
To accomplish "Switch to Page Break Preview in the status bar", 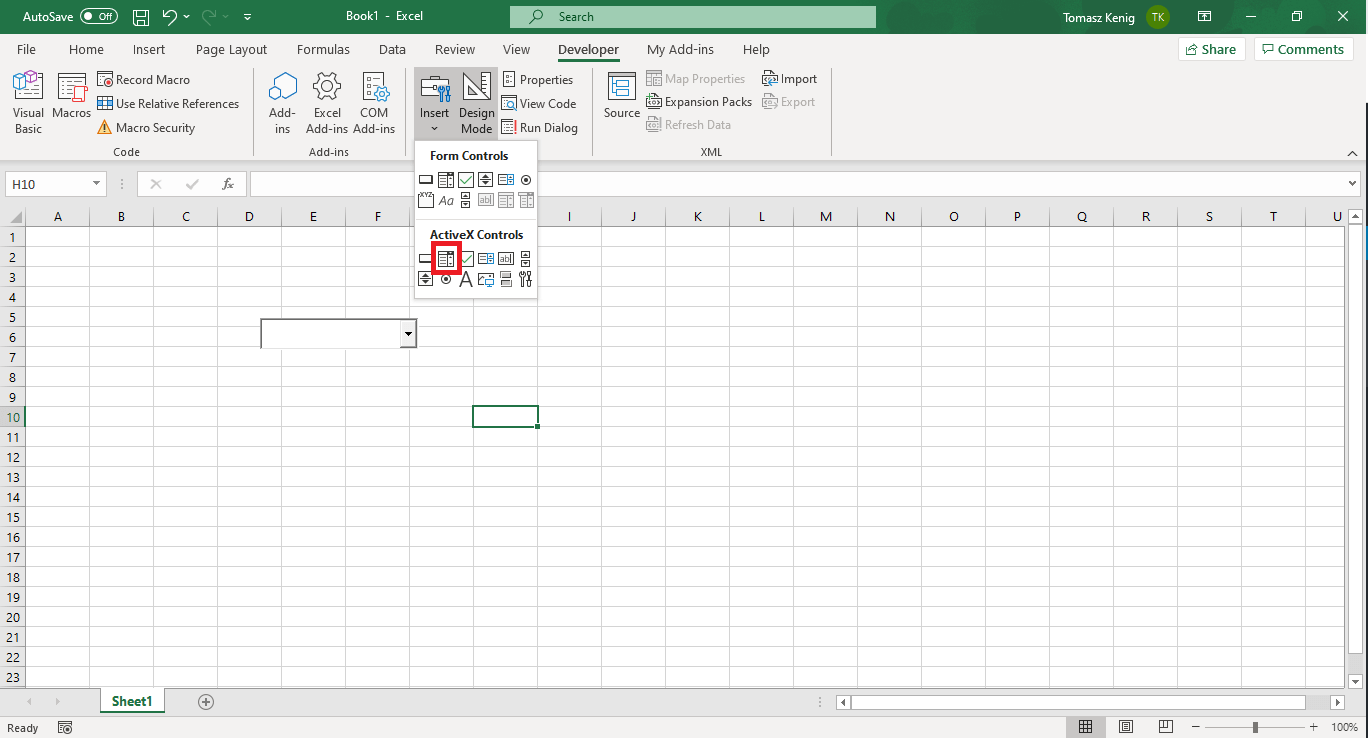I will pos(1166,727).
